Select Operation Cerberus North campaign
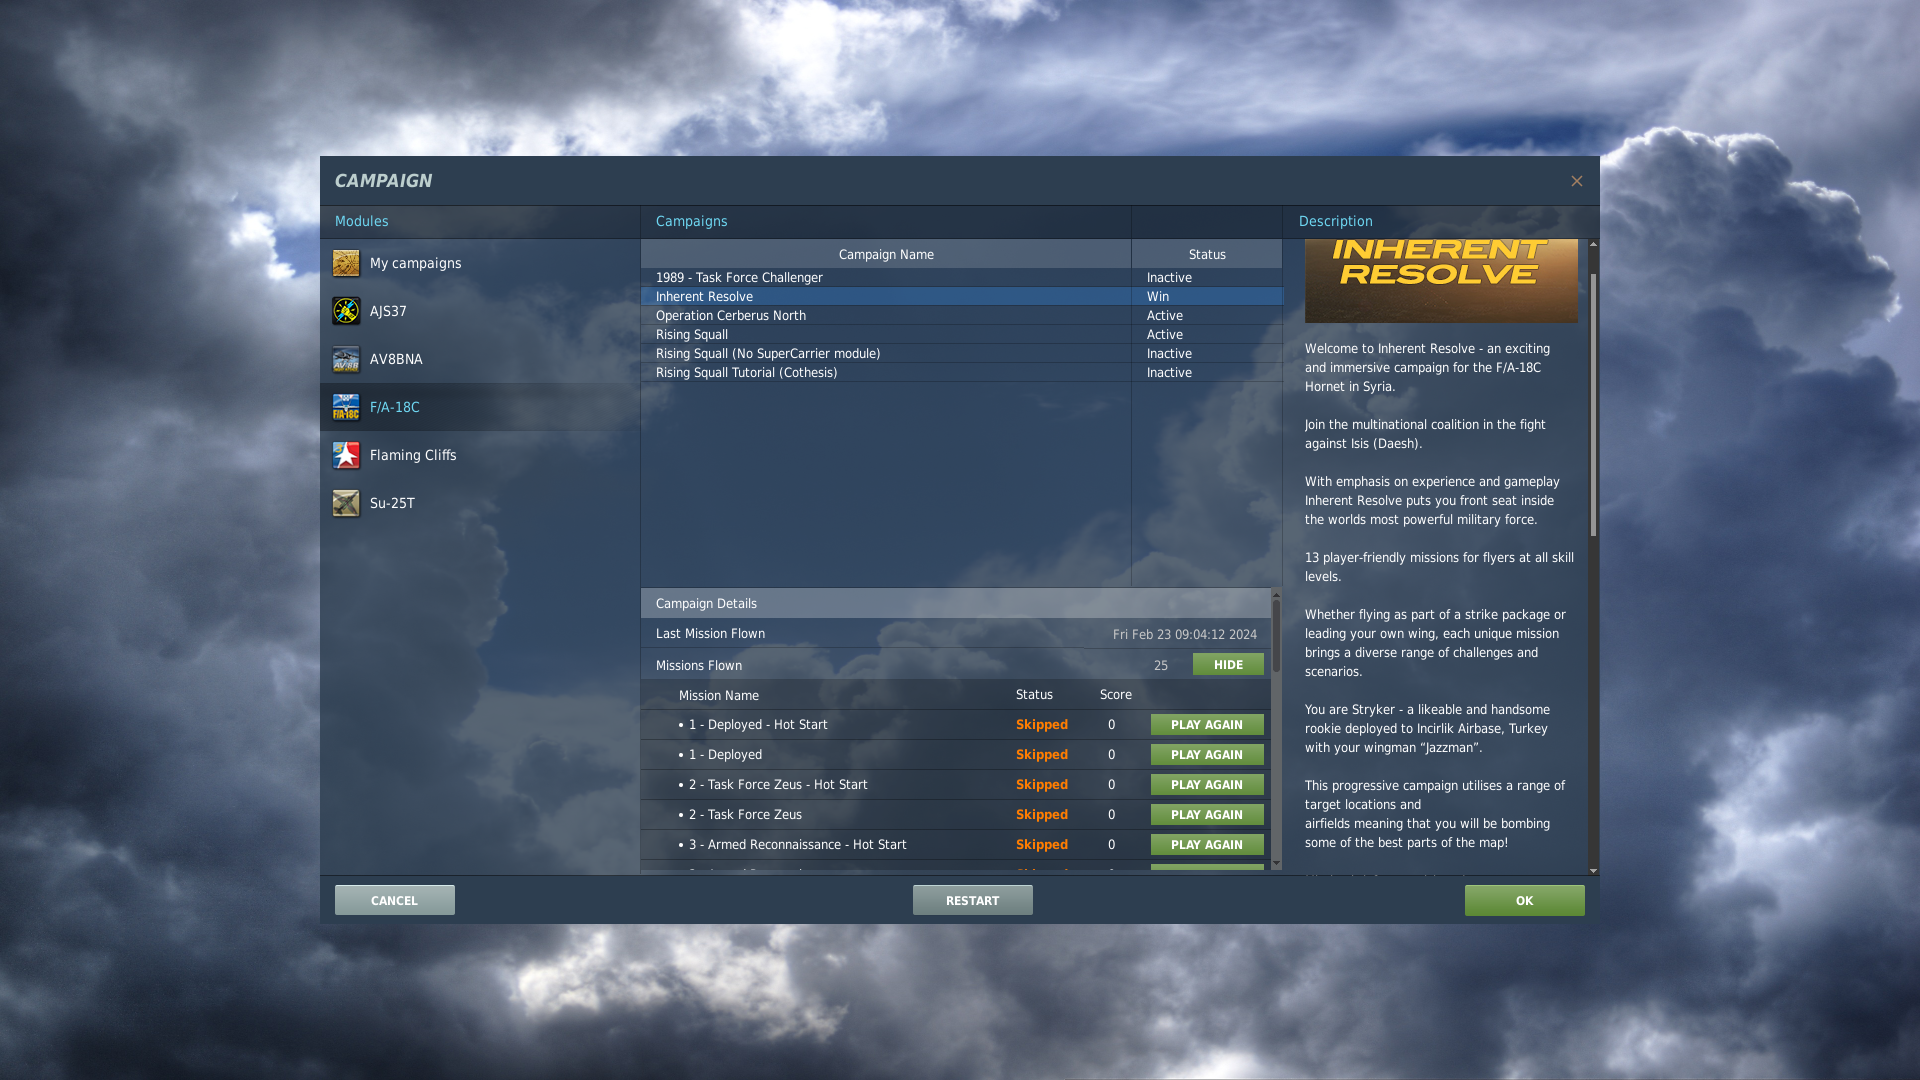 [x=961, y=316]
